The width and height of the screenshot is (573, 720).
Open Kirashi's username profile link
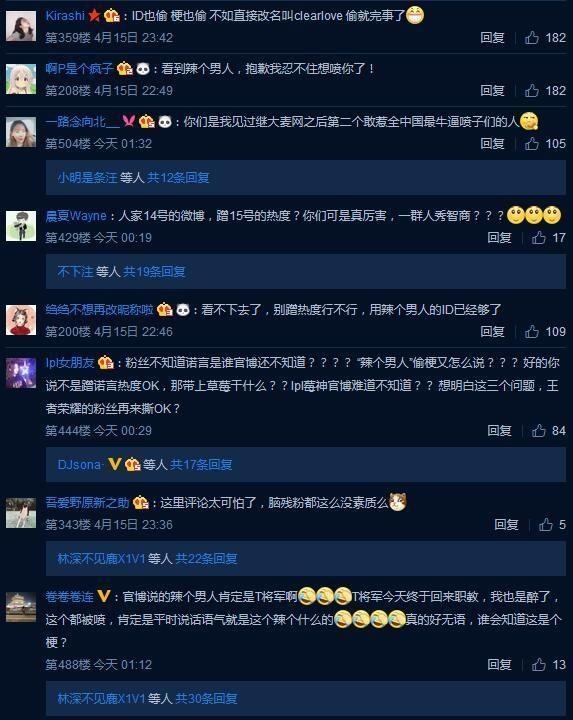(65, 16)
